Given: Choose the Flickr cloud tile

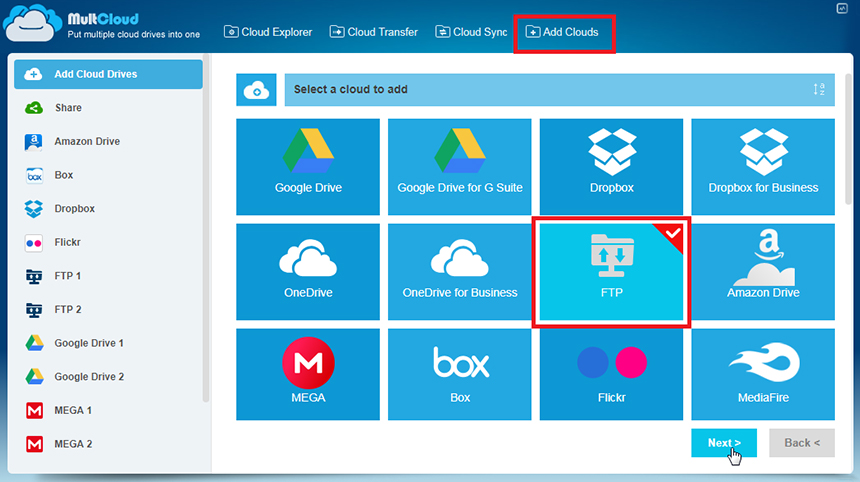Looking at the screenshot, I should pos(611,375).
